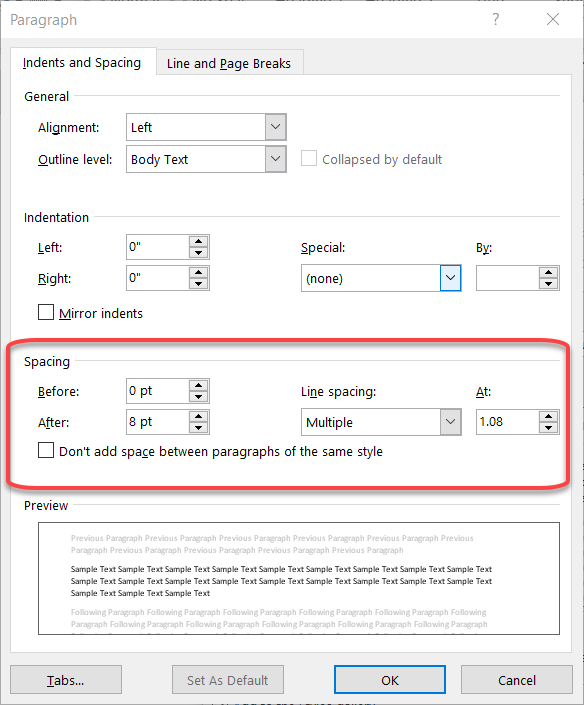Click the By indentation input field
Viewport: 584px width, 705px height.
pyautogui.click(x=507, y=278)
